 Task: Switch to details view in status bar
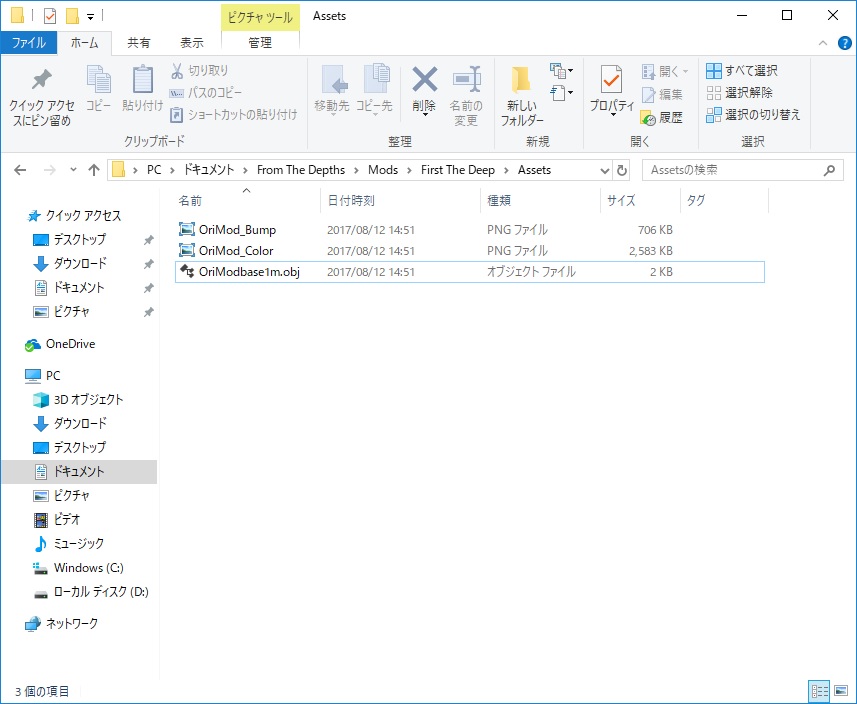820,691
